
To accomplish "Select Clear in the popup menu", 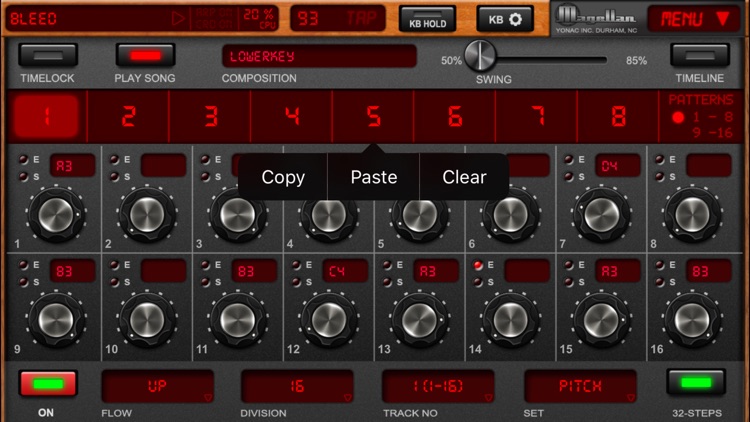I will coord(464,177).
